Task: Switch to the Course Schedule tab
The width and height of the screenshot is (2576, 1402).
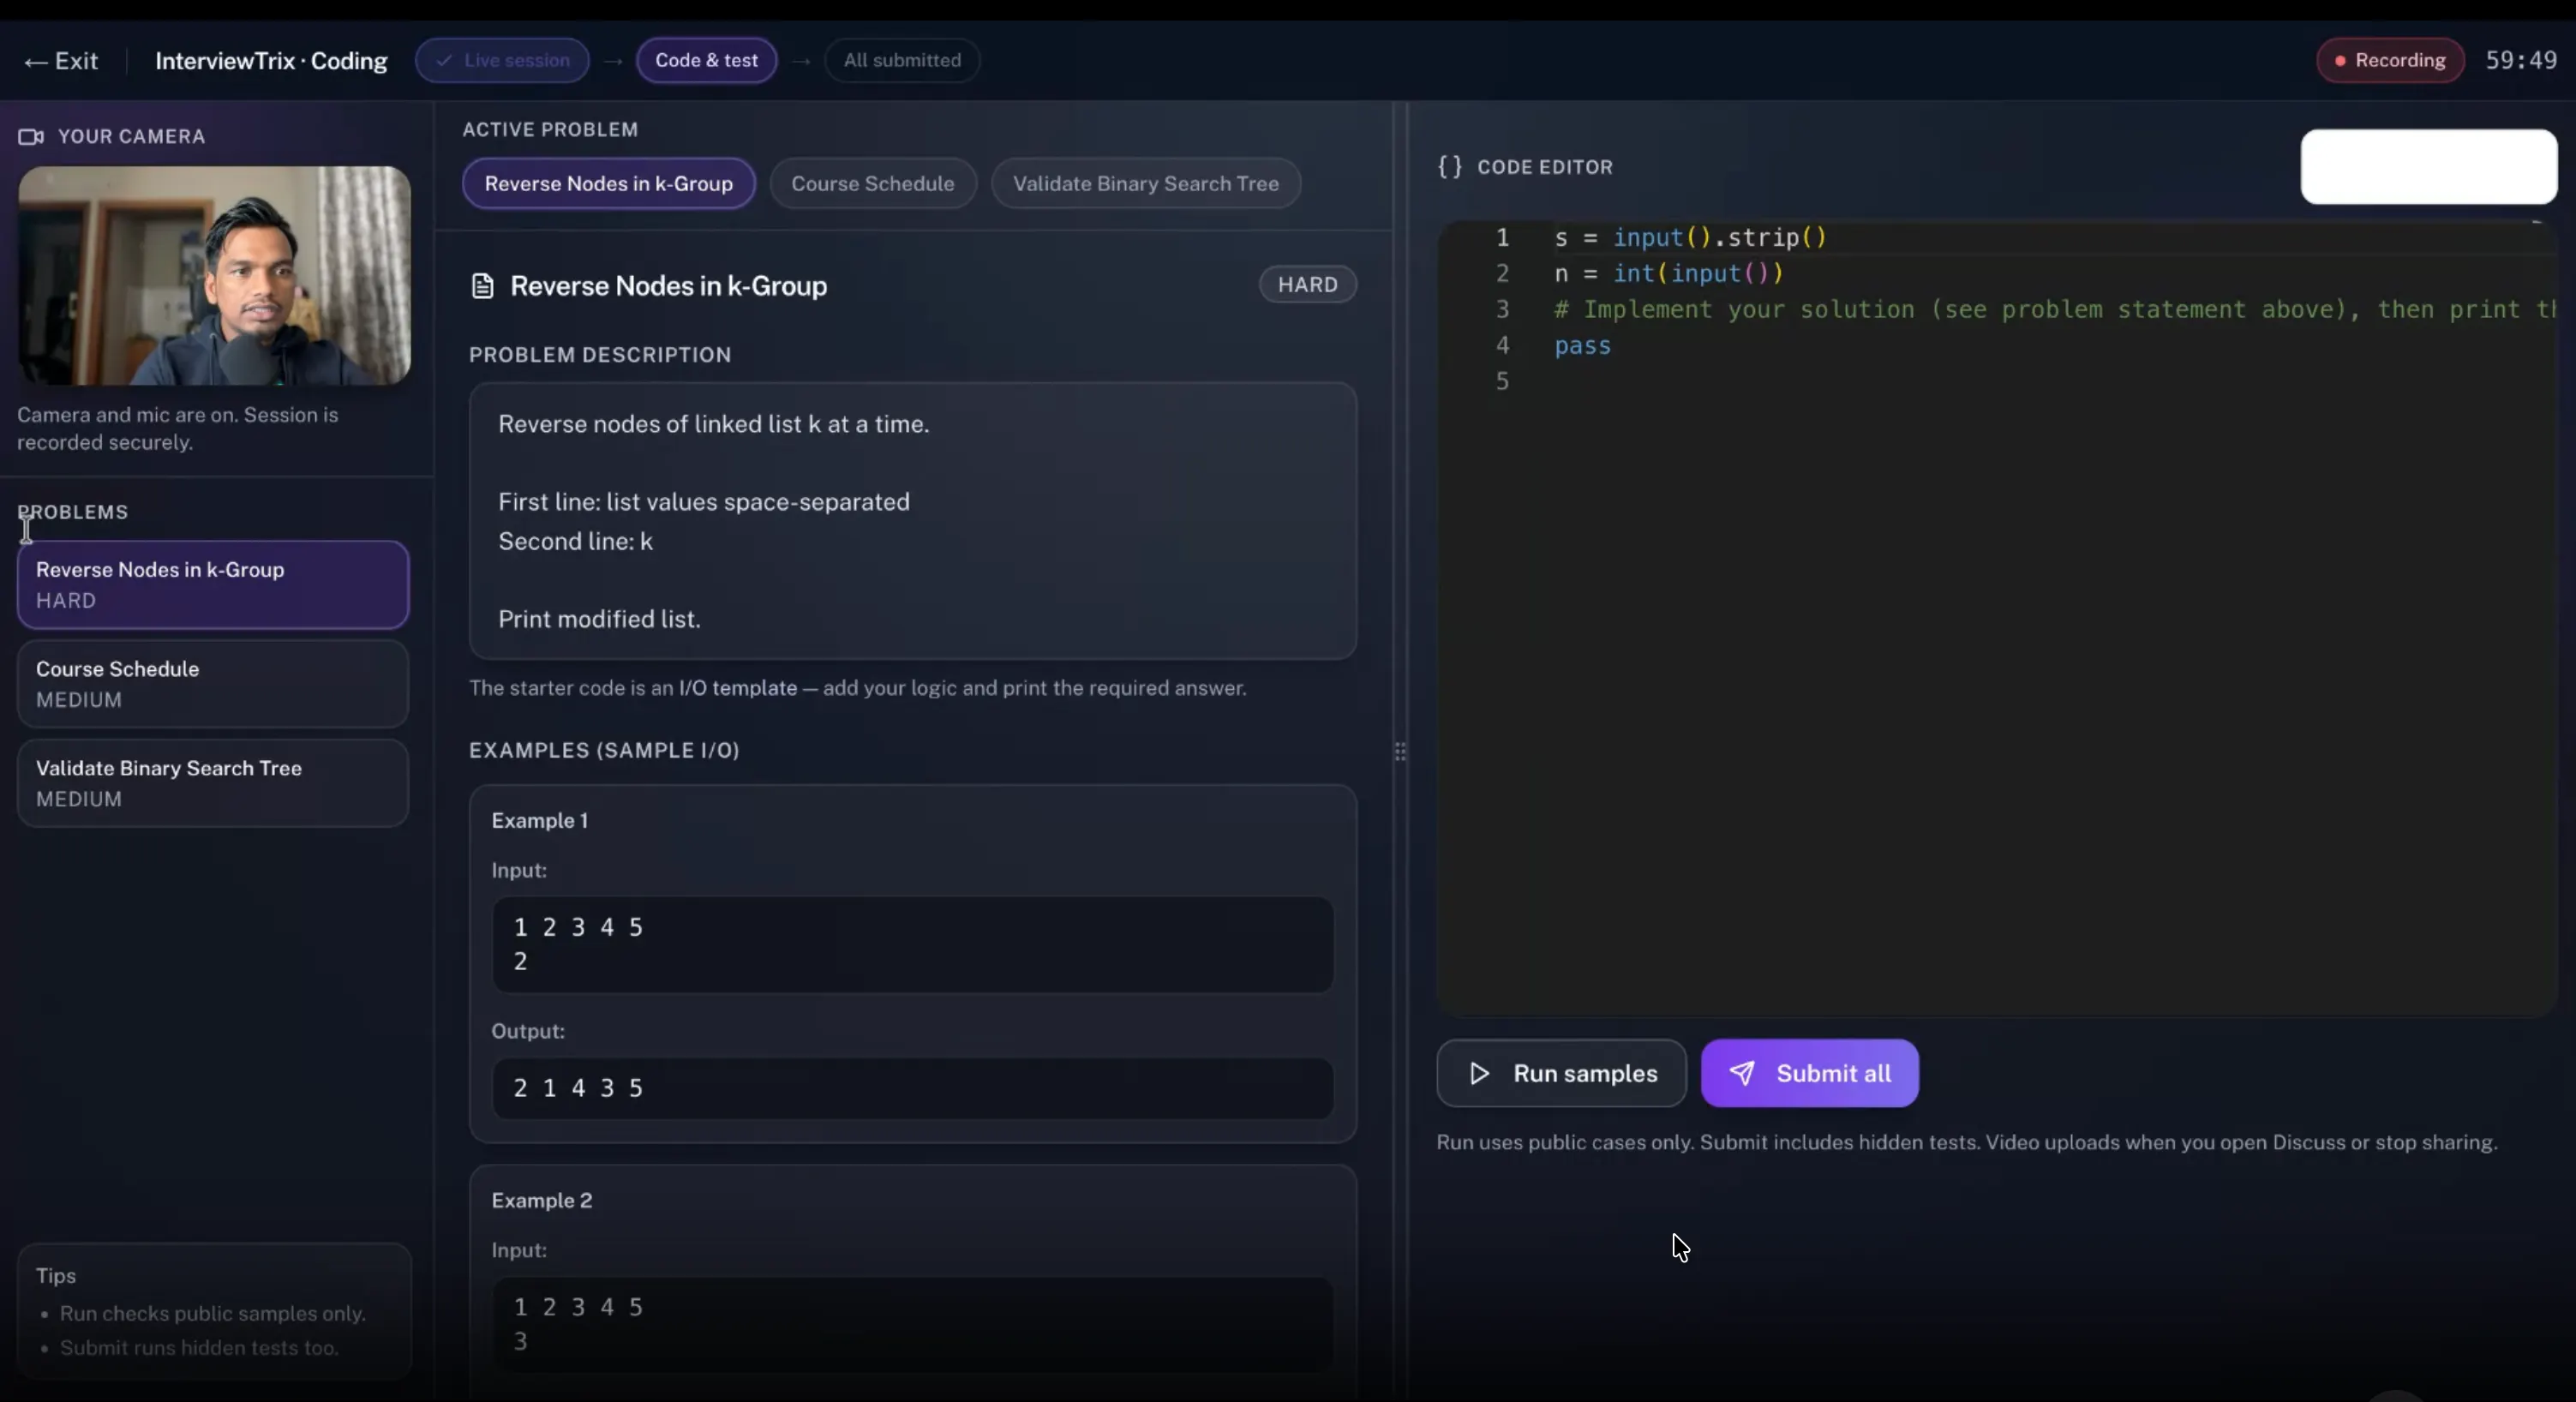Action: click(x=872, y=184)
